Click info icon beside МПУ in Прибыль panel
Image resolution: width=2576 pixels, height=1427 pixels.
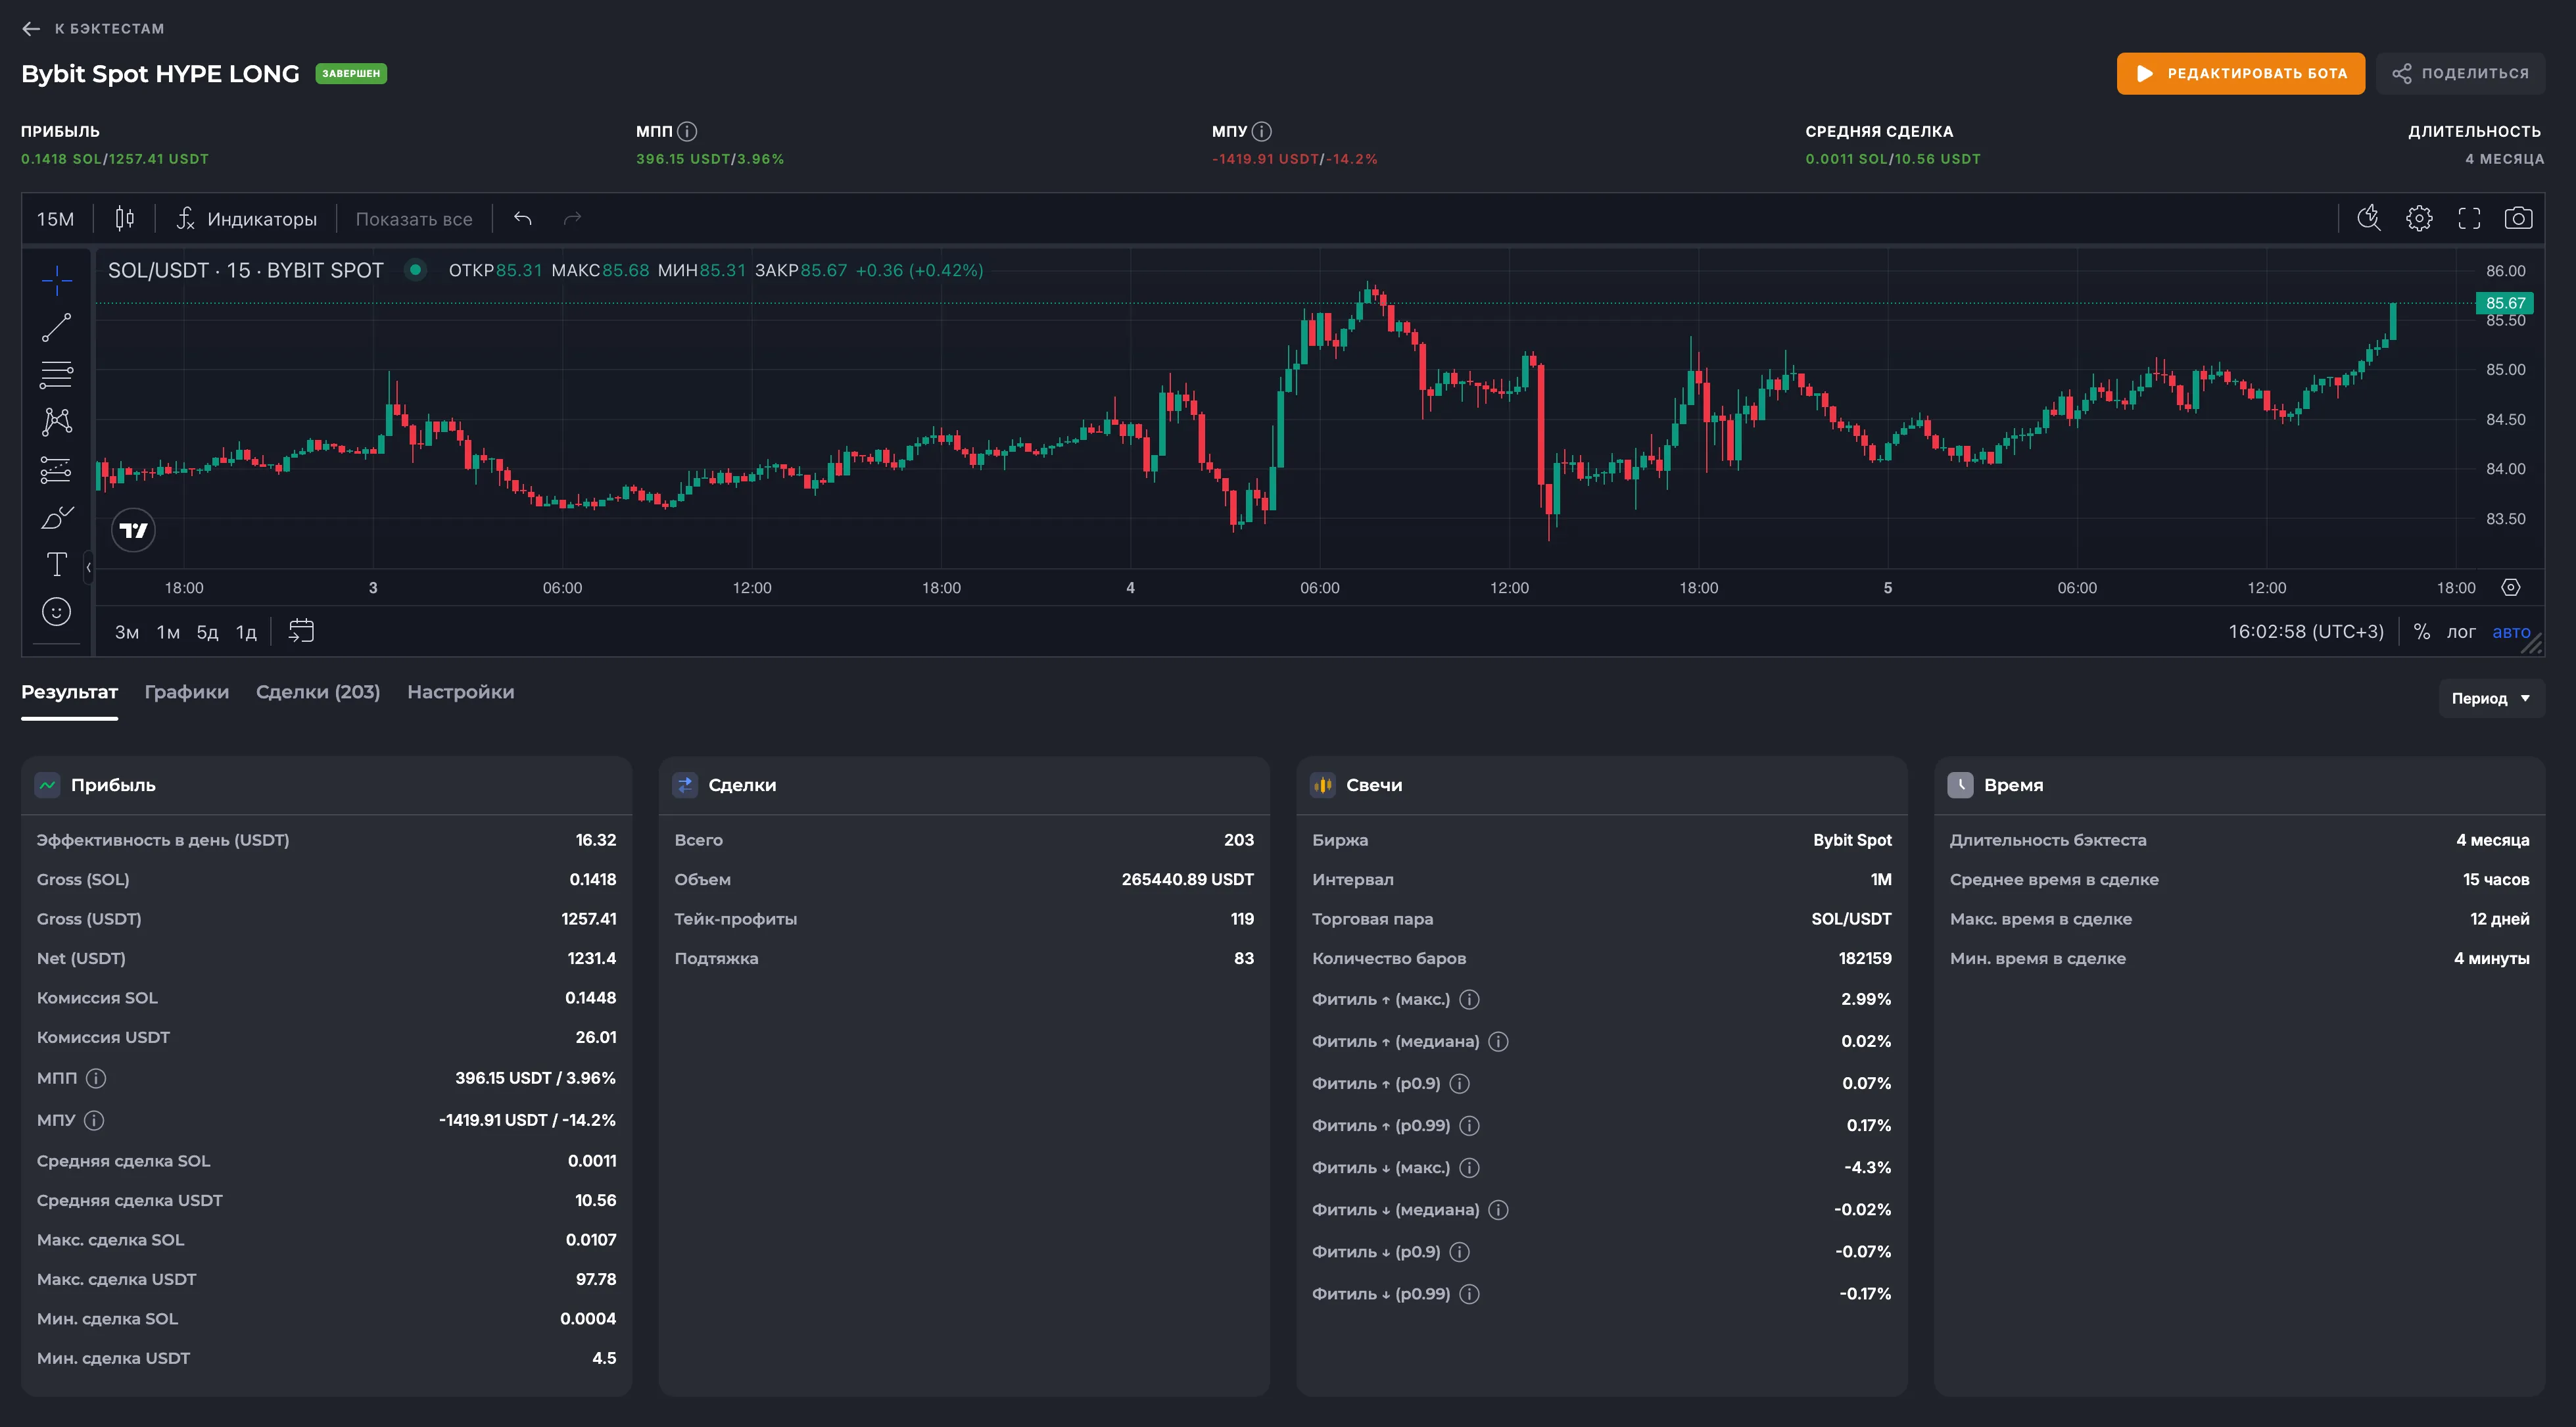(x=94, y=1120)
